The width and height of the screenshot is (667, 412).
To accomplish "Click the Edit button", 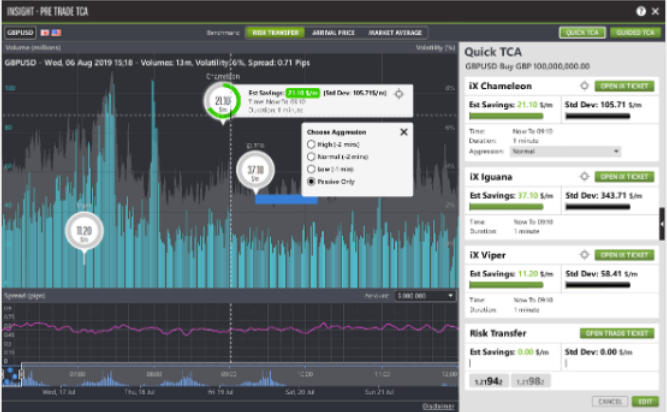I will pos(645,401).
